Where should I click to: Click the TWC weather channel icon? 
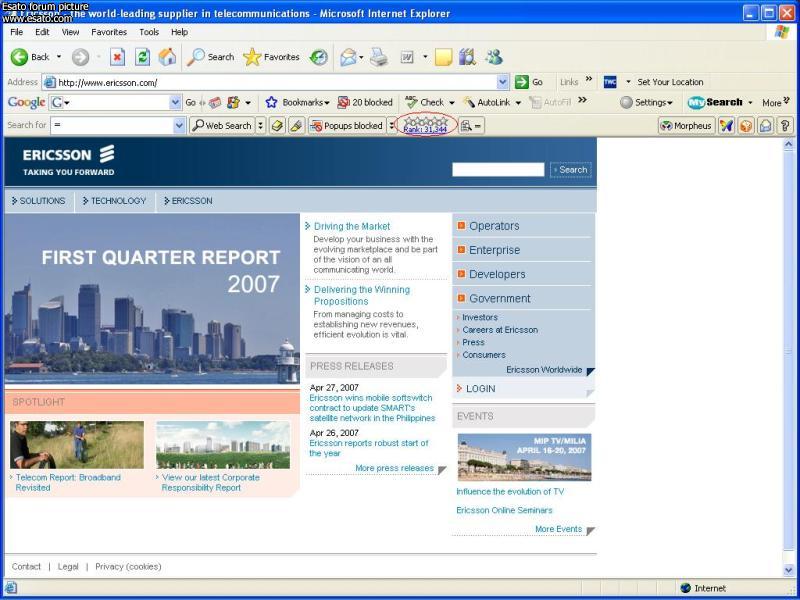coord(610,82)
